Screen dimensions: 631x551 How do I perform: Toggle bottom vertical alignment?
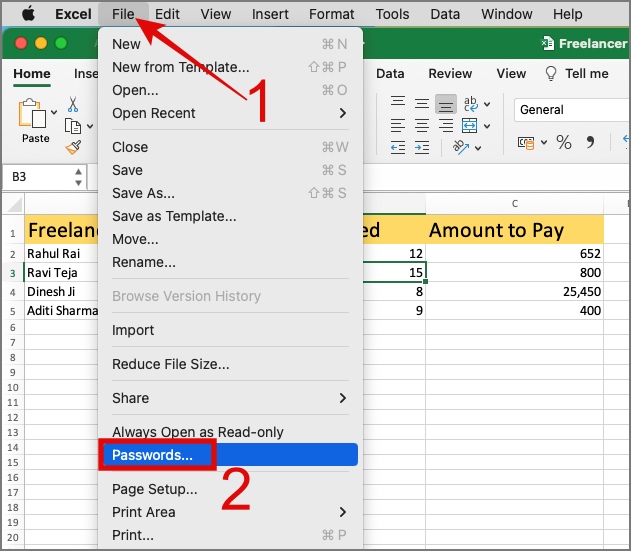tap(445, 104)
